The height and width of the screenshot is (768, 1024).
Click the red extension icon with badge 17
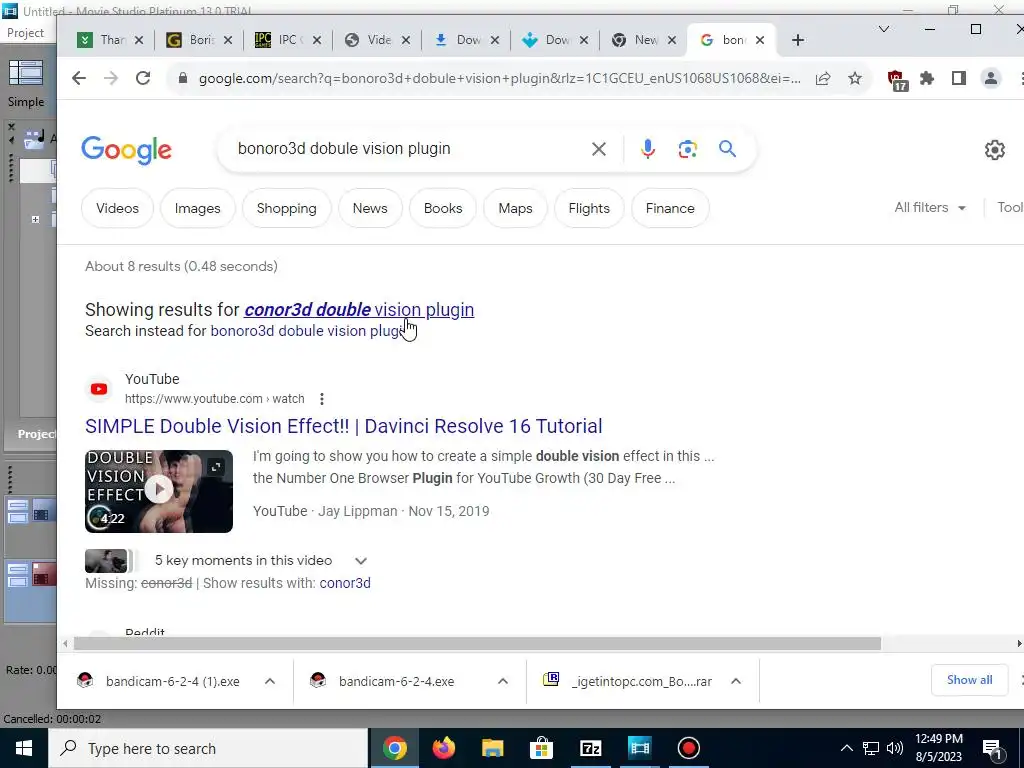tap(897, 80)
